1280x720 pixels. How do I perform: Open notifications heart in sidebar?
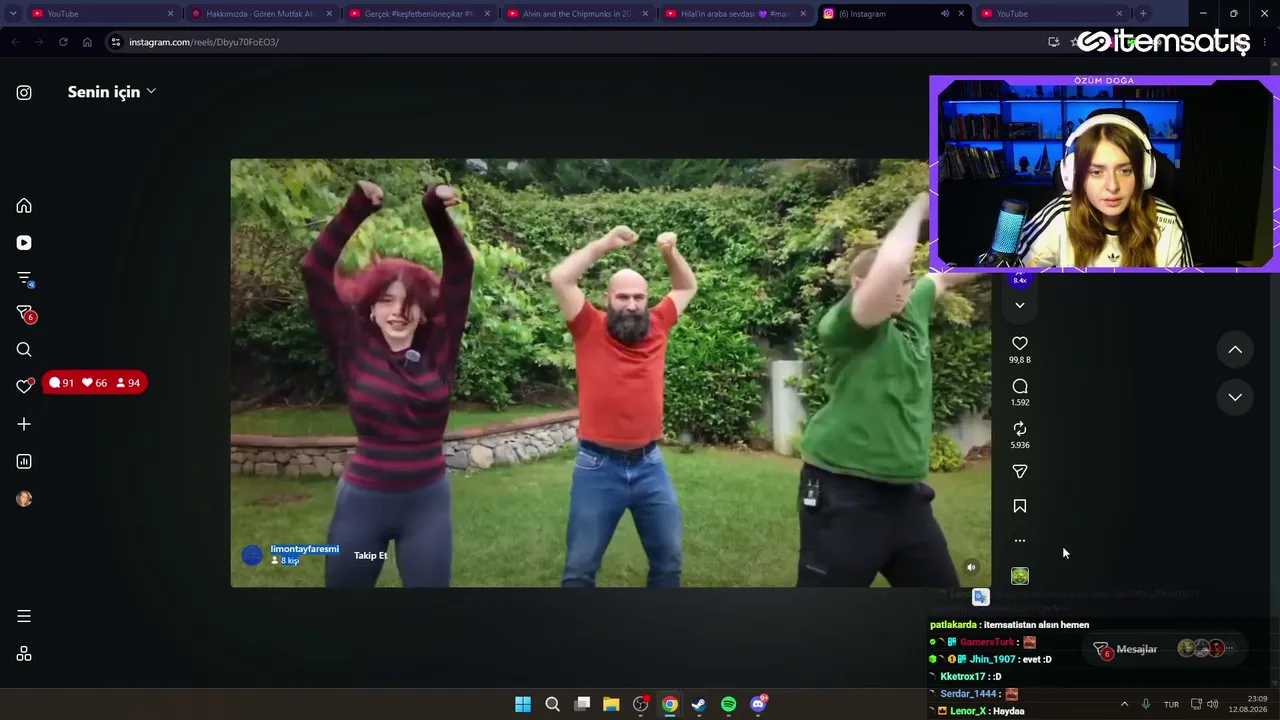pyautogui.click(x=24, y=386)
